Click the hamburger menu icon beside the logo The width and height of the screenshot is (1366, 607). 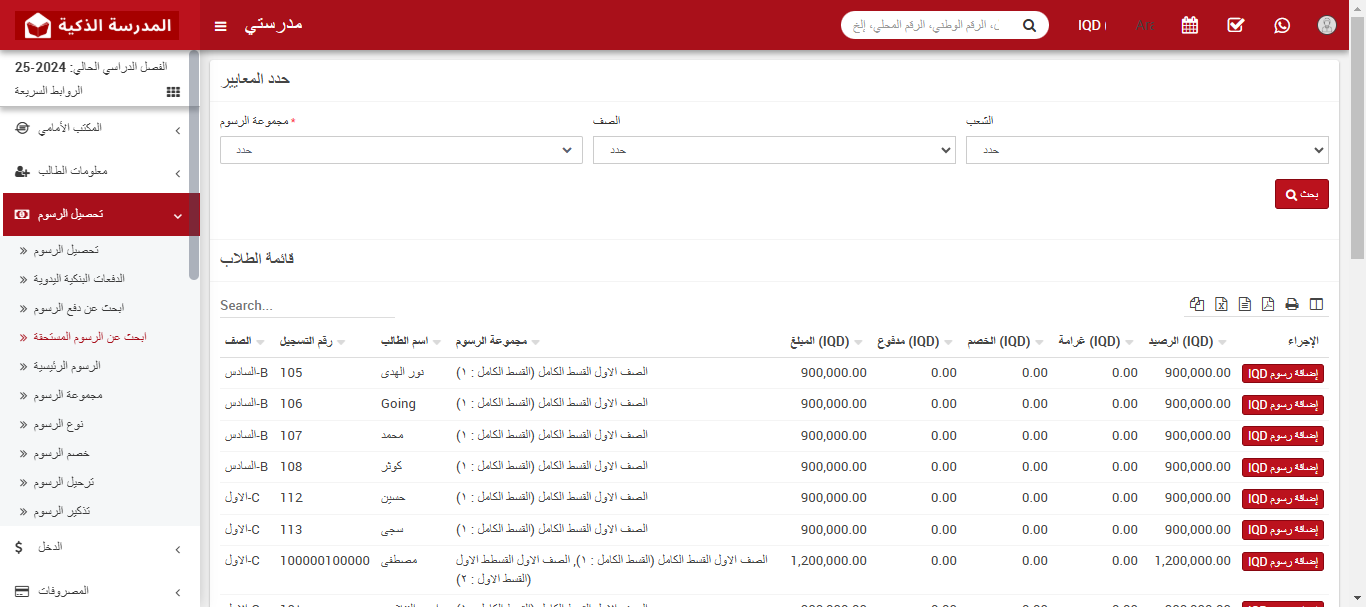[220, 26]
